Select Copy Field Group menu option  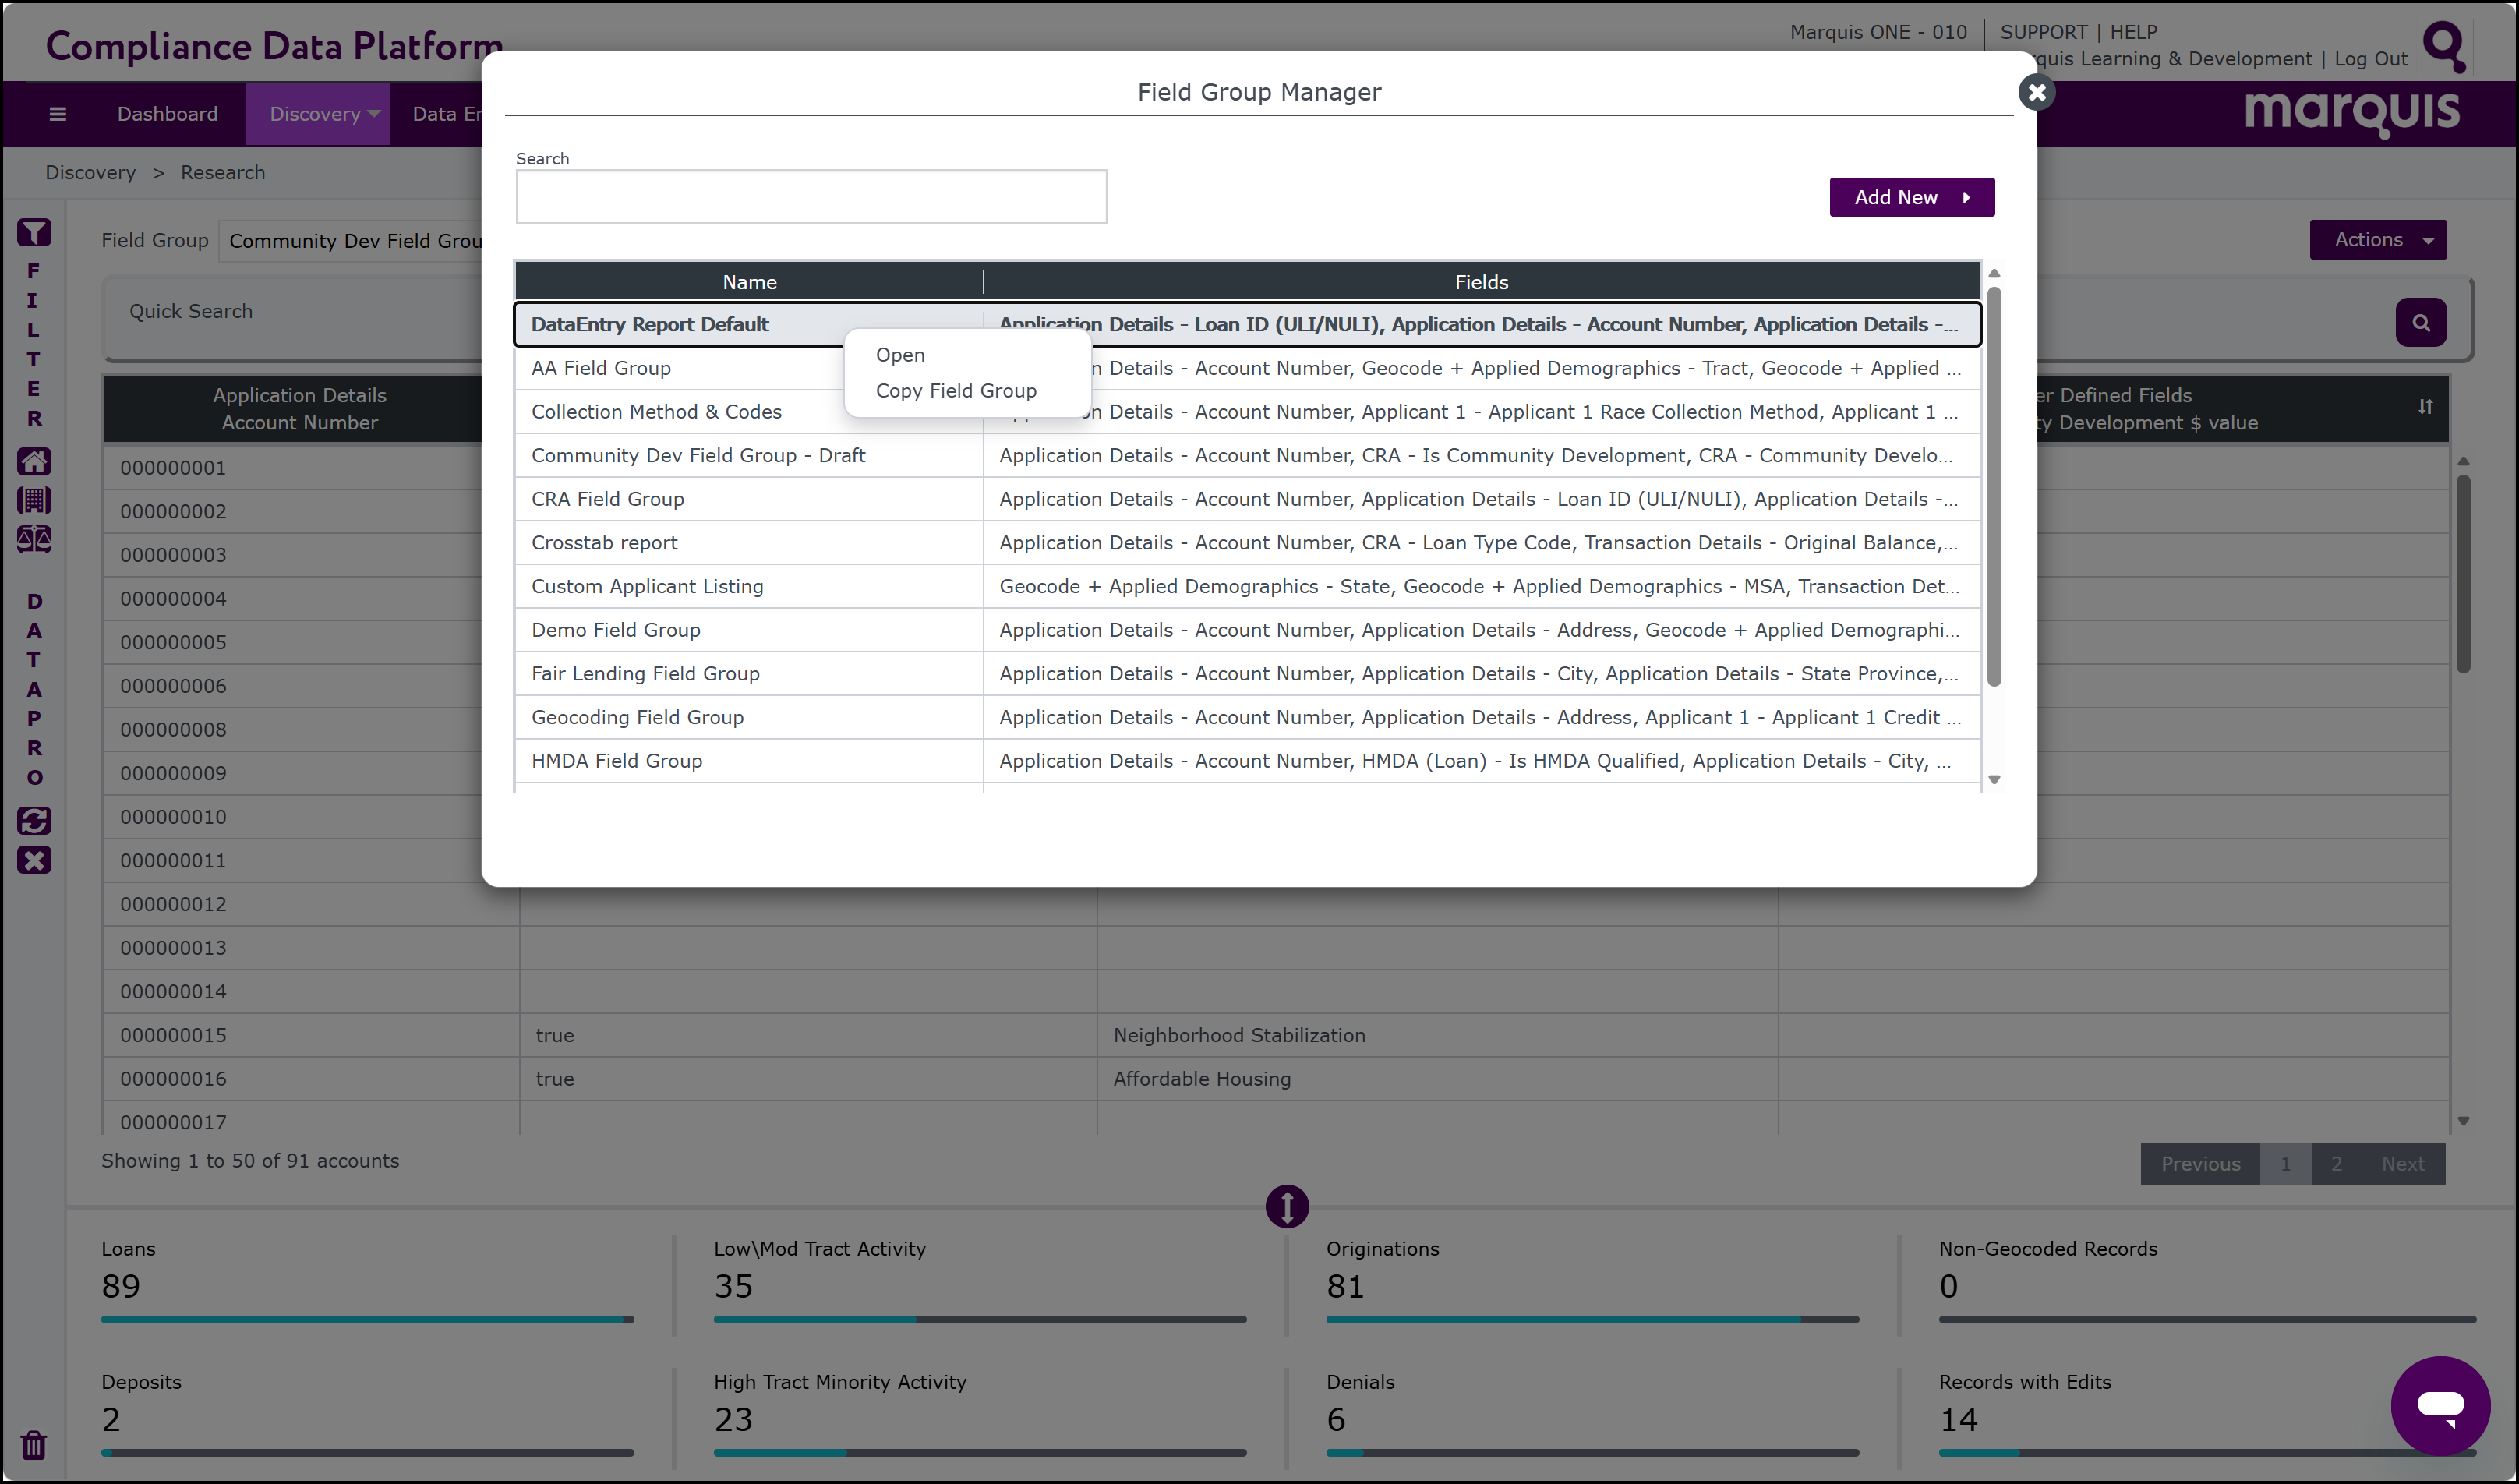tap(956, 391)
